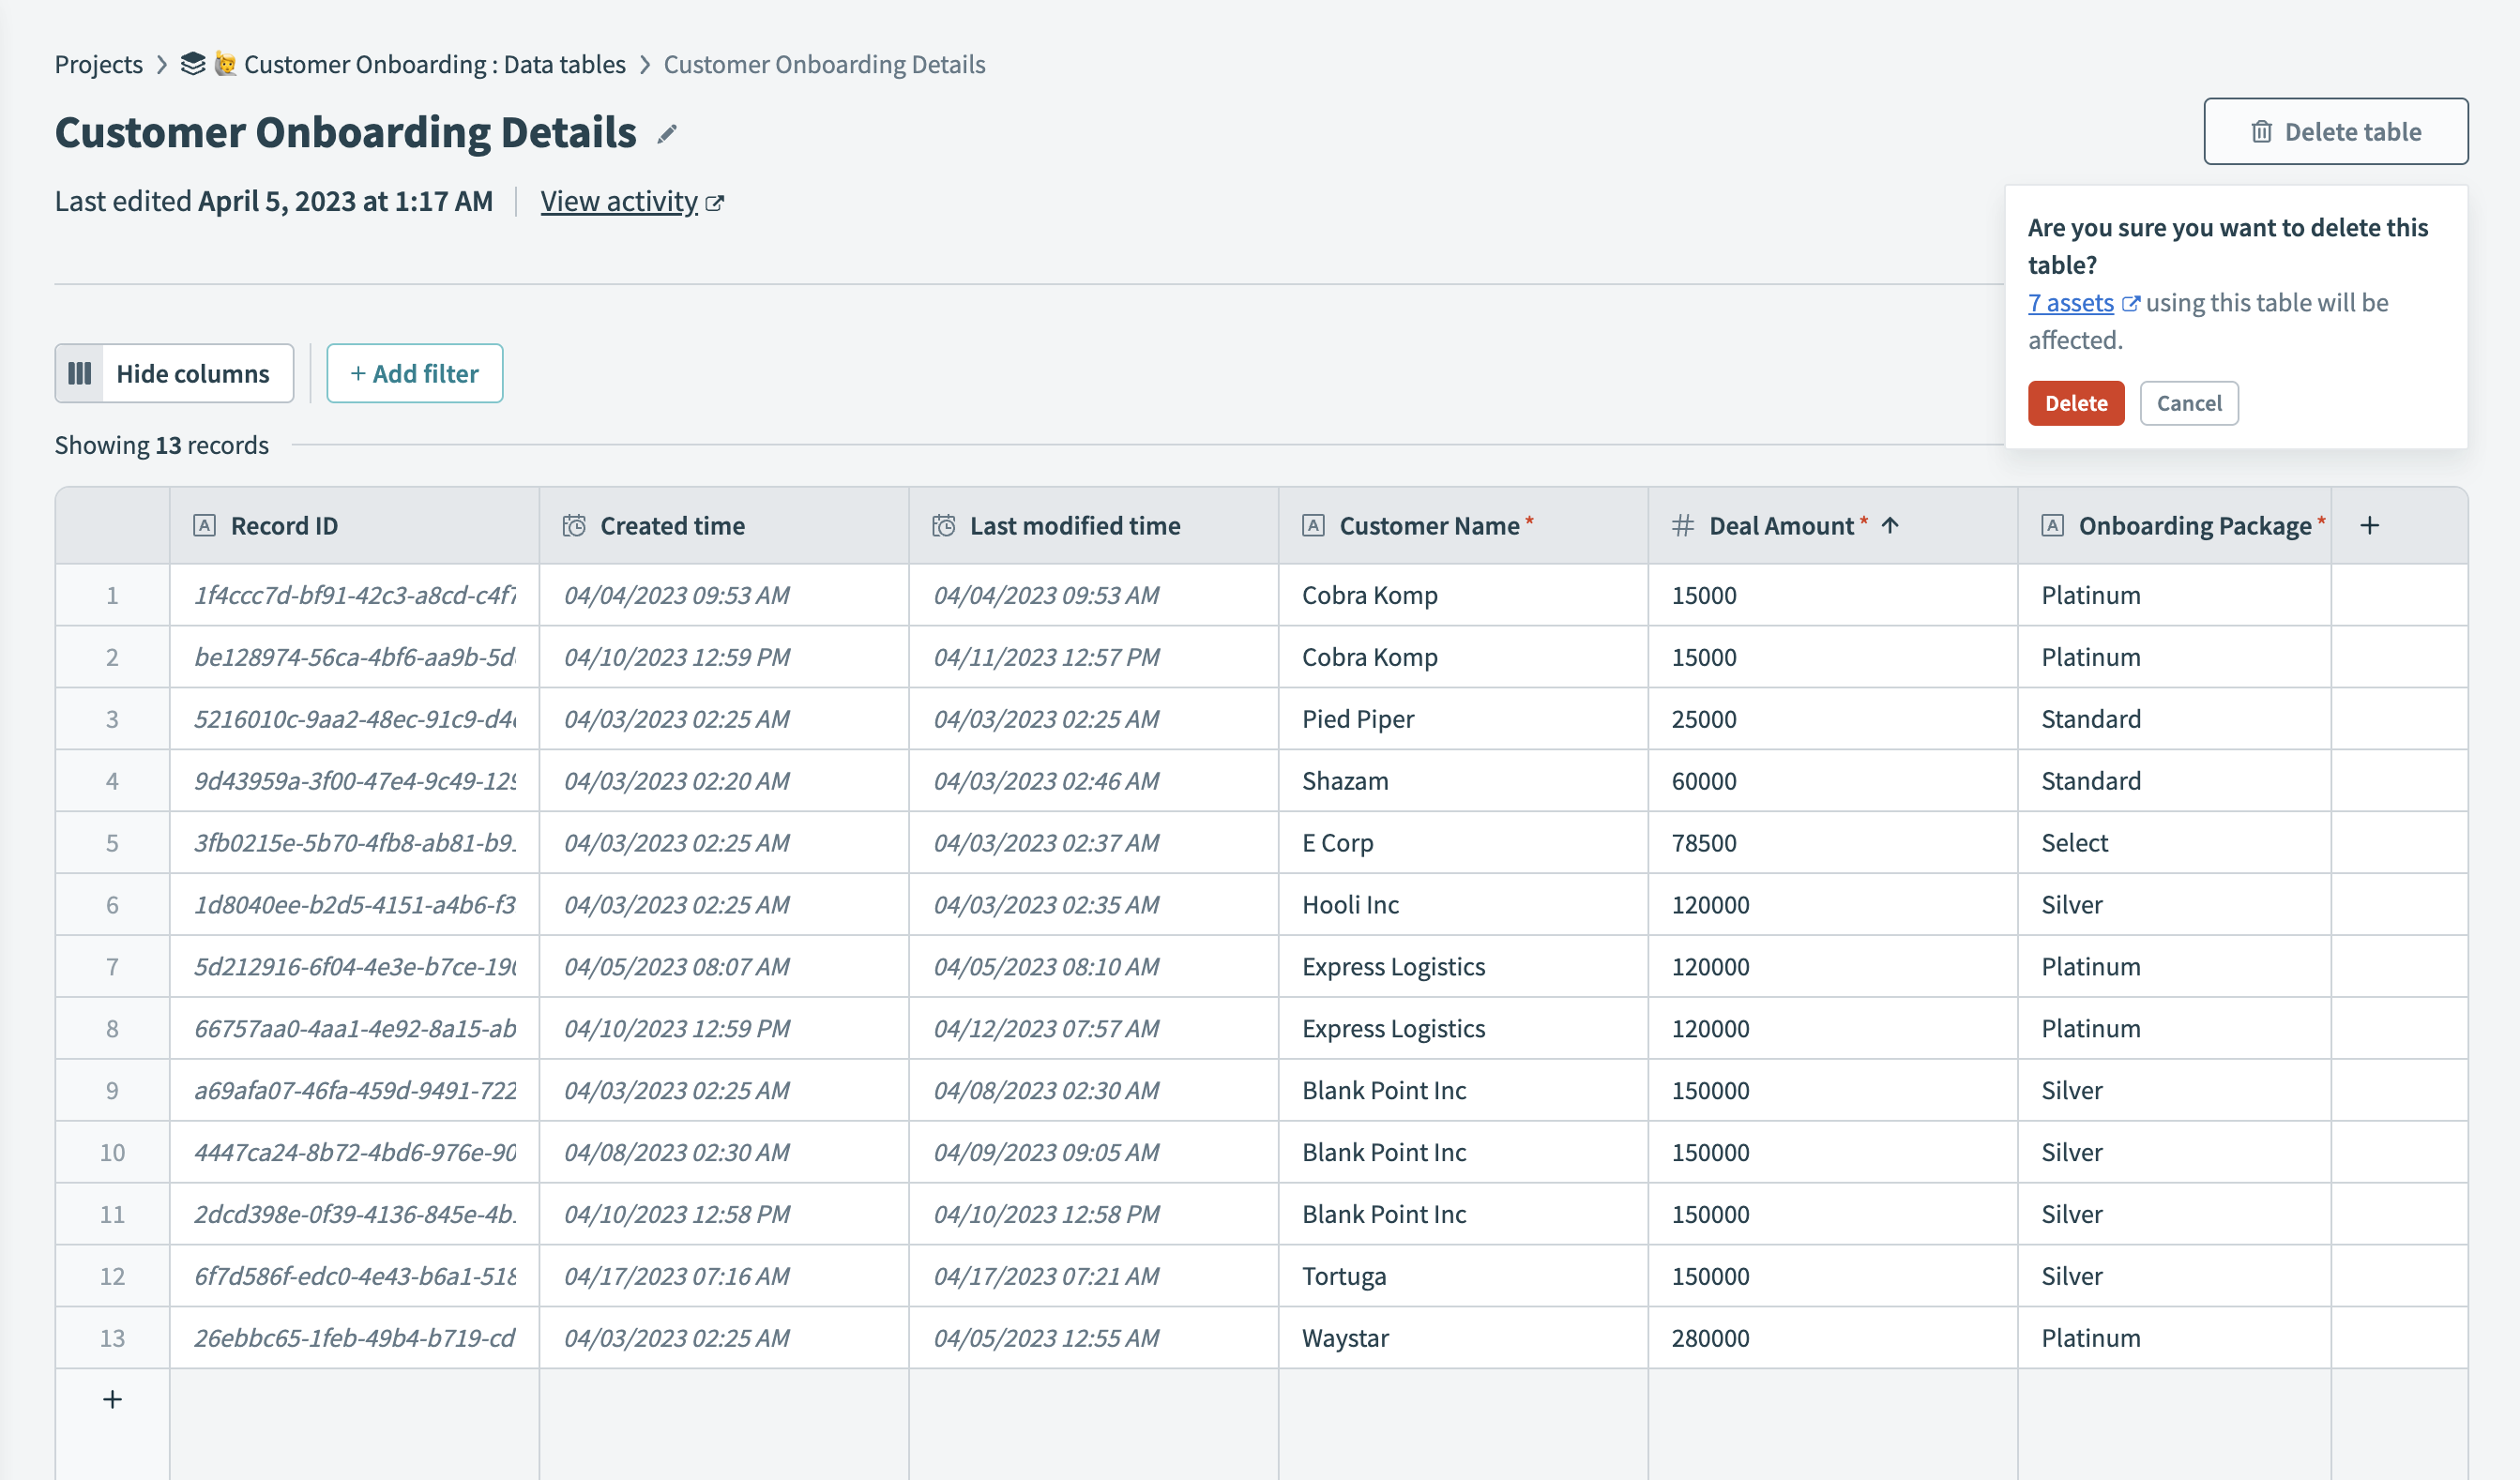Cancel the table deletion
The width and height of the screenshot is (2520, 1480).
[x=2189, y=403]
